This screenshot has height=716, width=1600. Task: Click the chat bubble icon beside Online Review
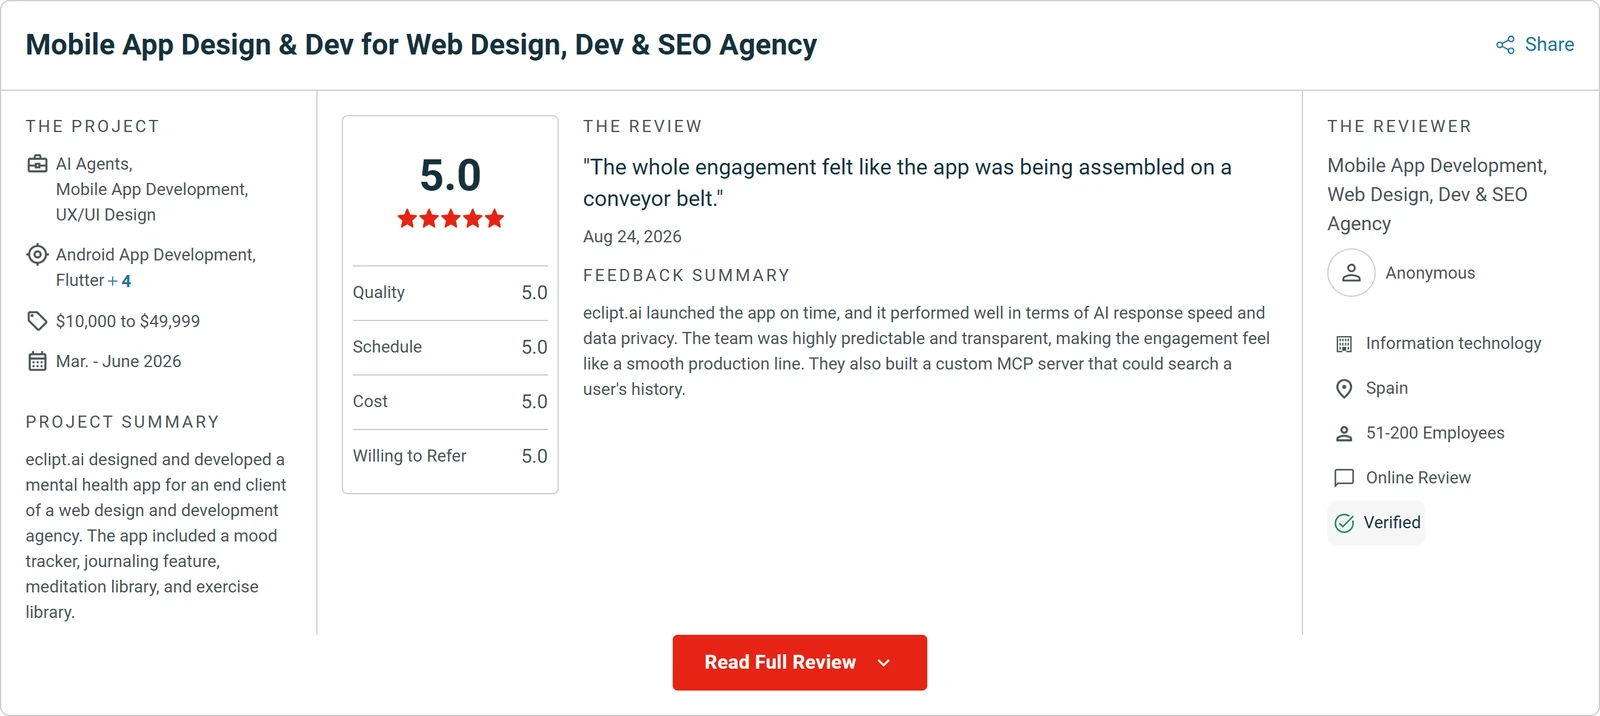pos(1344,478)
